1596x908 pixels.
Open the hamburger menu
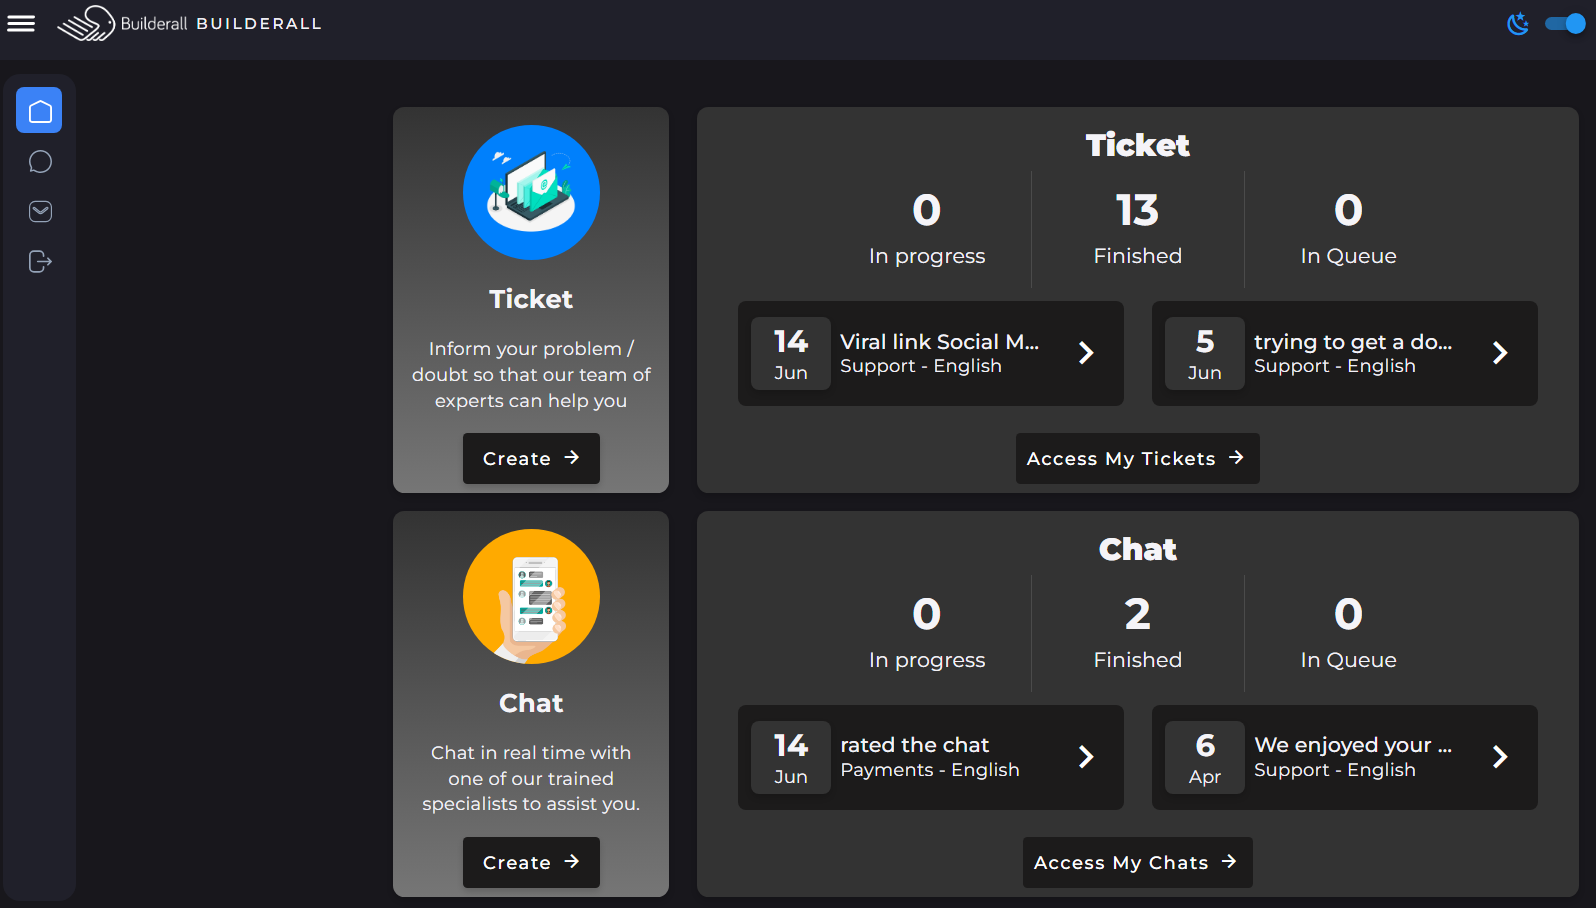coord(21,23)
